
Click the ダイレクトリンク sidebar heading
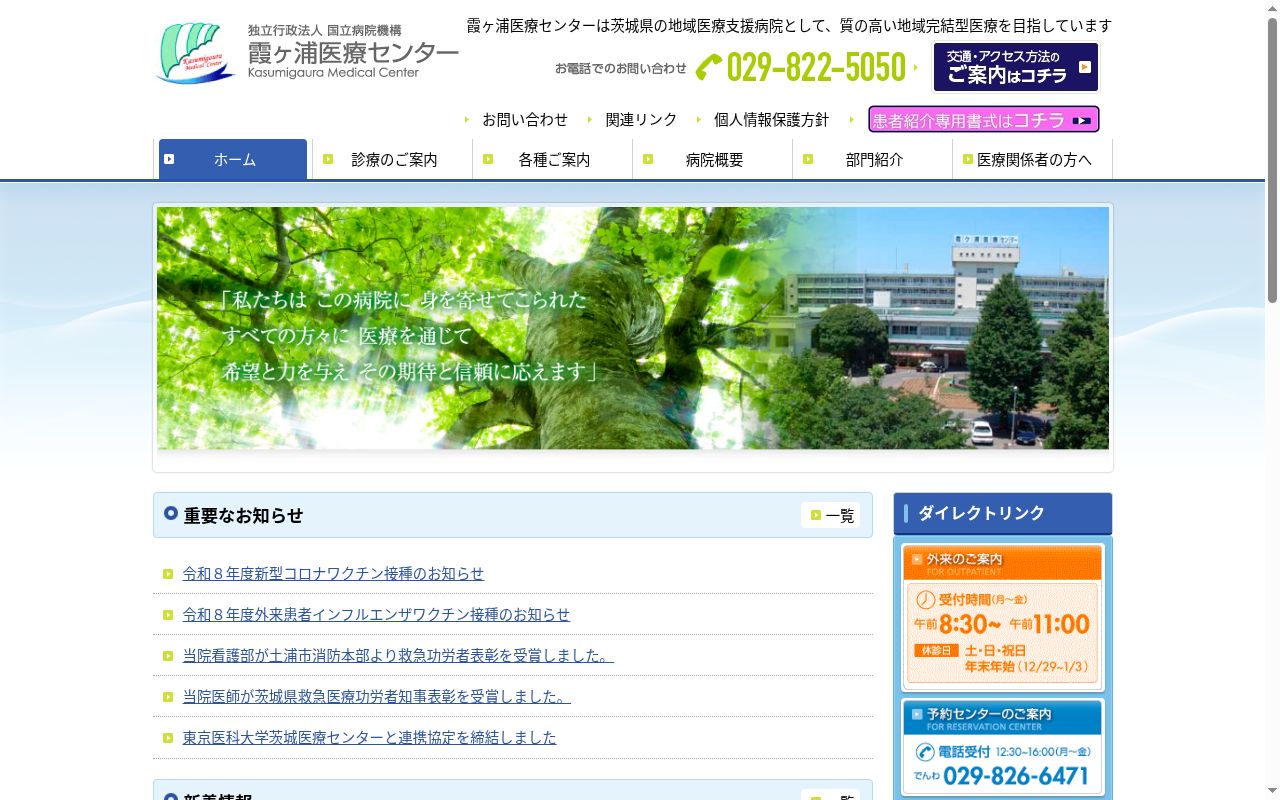1002,513
